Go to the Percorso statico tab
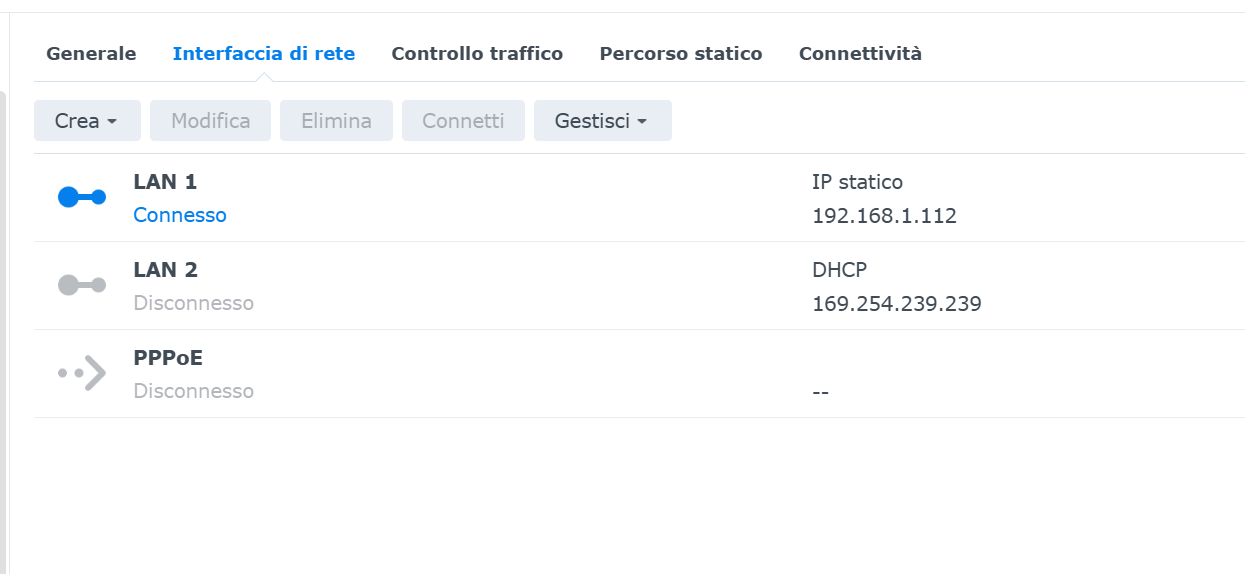 point(681,54)
